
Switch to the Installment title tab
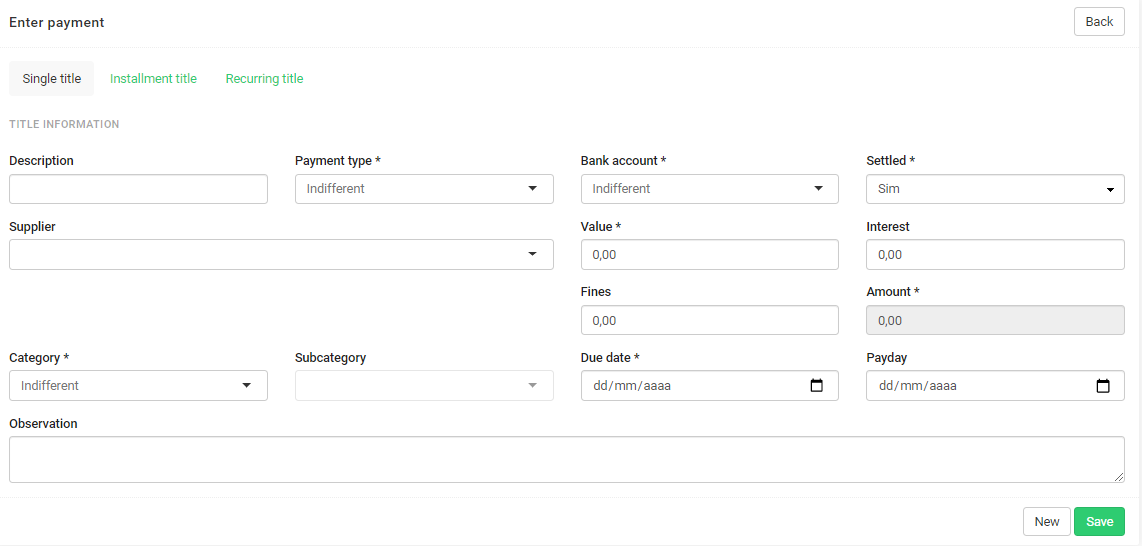tap(153, 79)
